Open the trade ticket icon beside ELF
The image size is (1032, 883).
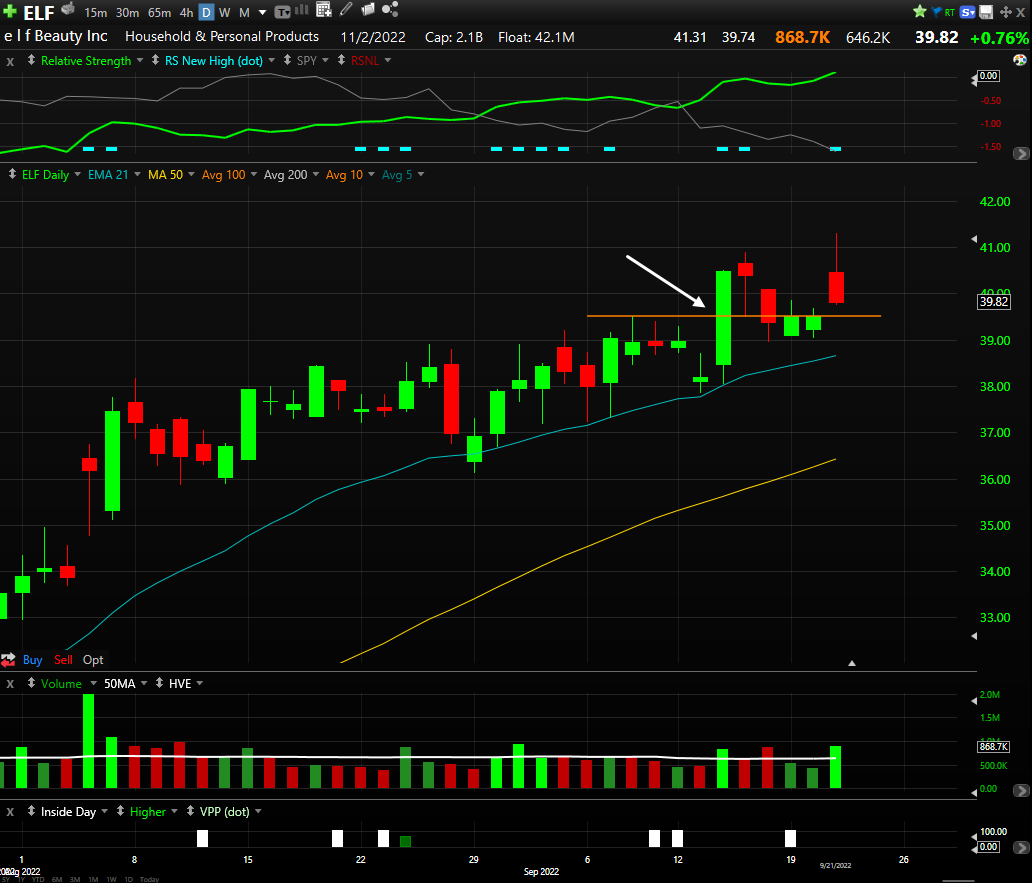68,9
